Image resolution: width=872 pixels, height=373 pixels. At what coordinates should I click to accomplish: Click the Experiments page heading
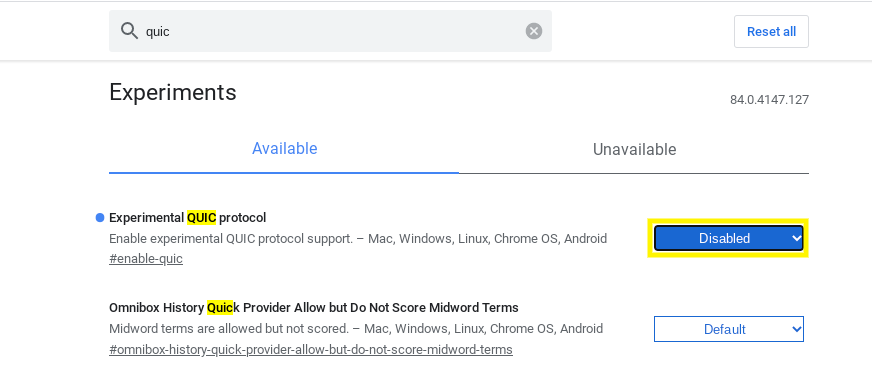coord(173,92)
